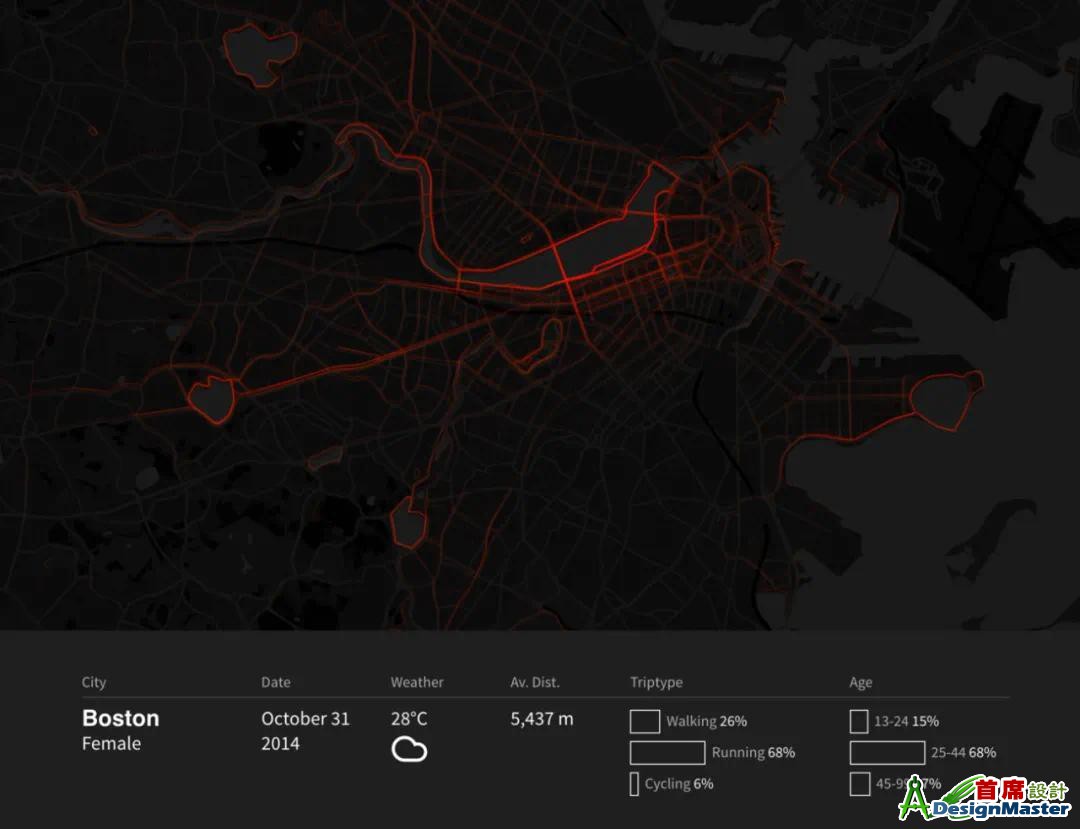Click the 25-44 68% age bar

(887, 753)
